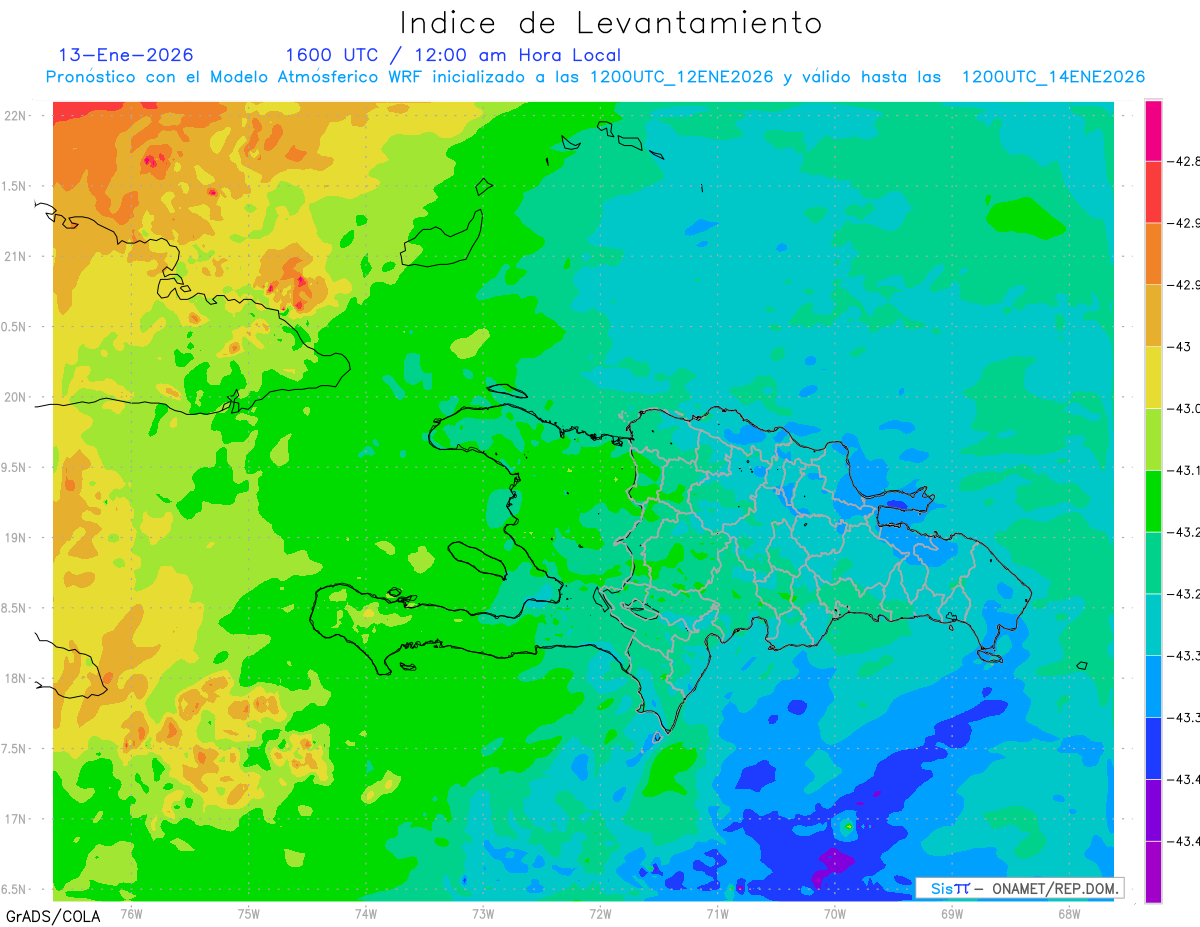The width and height of the screenshot is (1200, 927).
Task: Pick the red swatch in the color bar
Action: (x=1153, y=192)
